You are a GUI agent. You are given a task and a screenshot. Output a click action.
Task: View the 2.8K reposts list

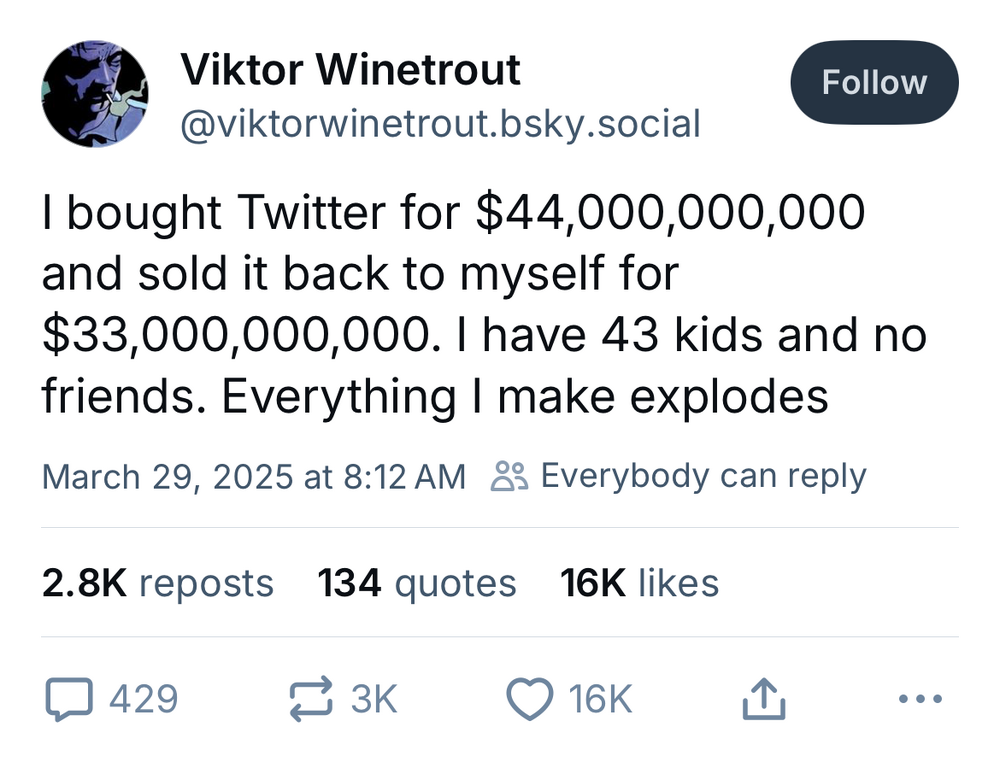[x=158, y=583]
